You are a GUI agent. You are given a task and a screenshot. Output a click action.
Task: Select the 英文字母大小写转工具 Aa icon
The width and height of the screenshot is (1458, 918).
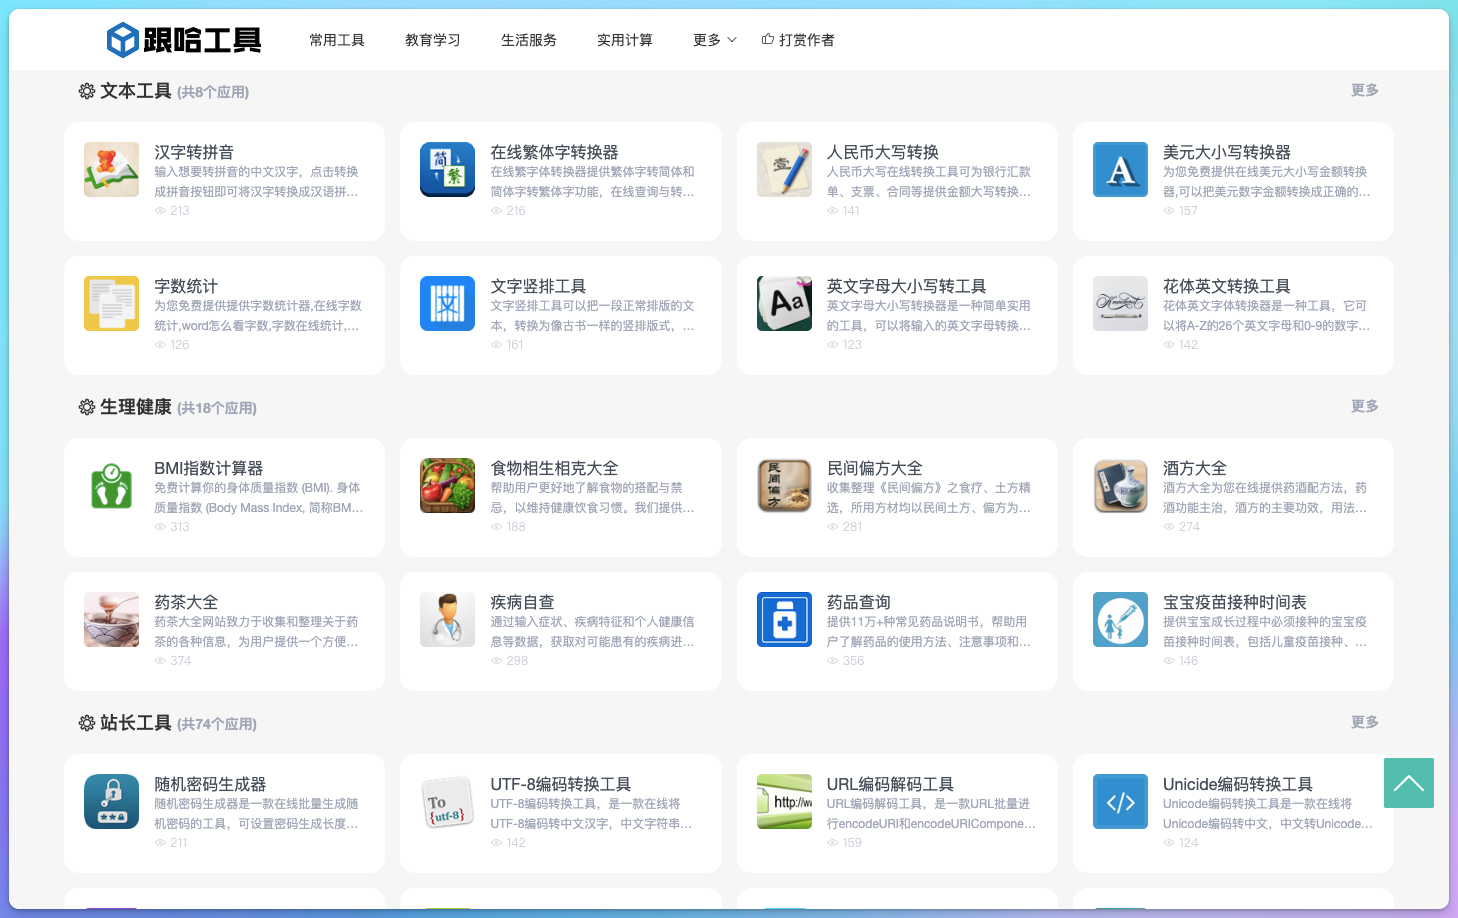pos(784,304)
